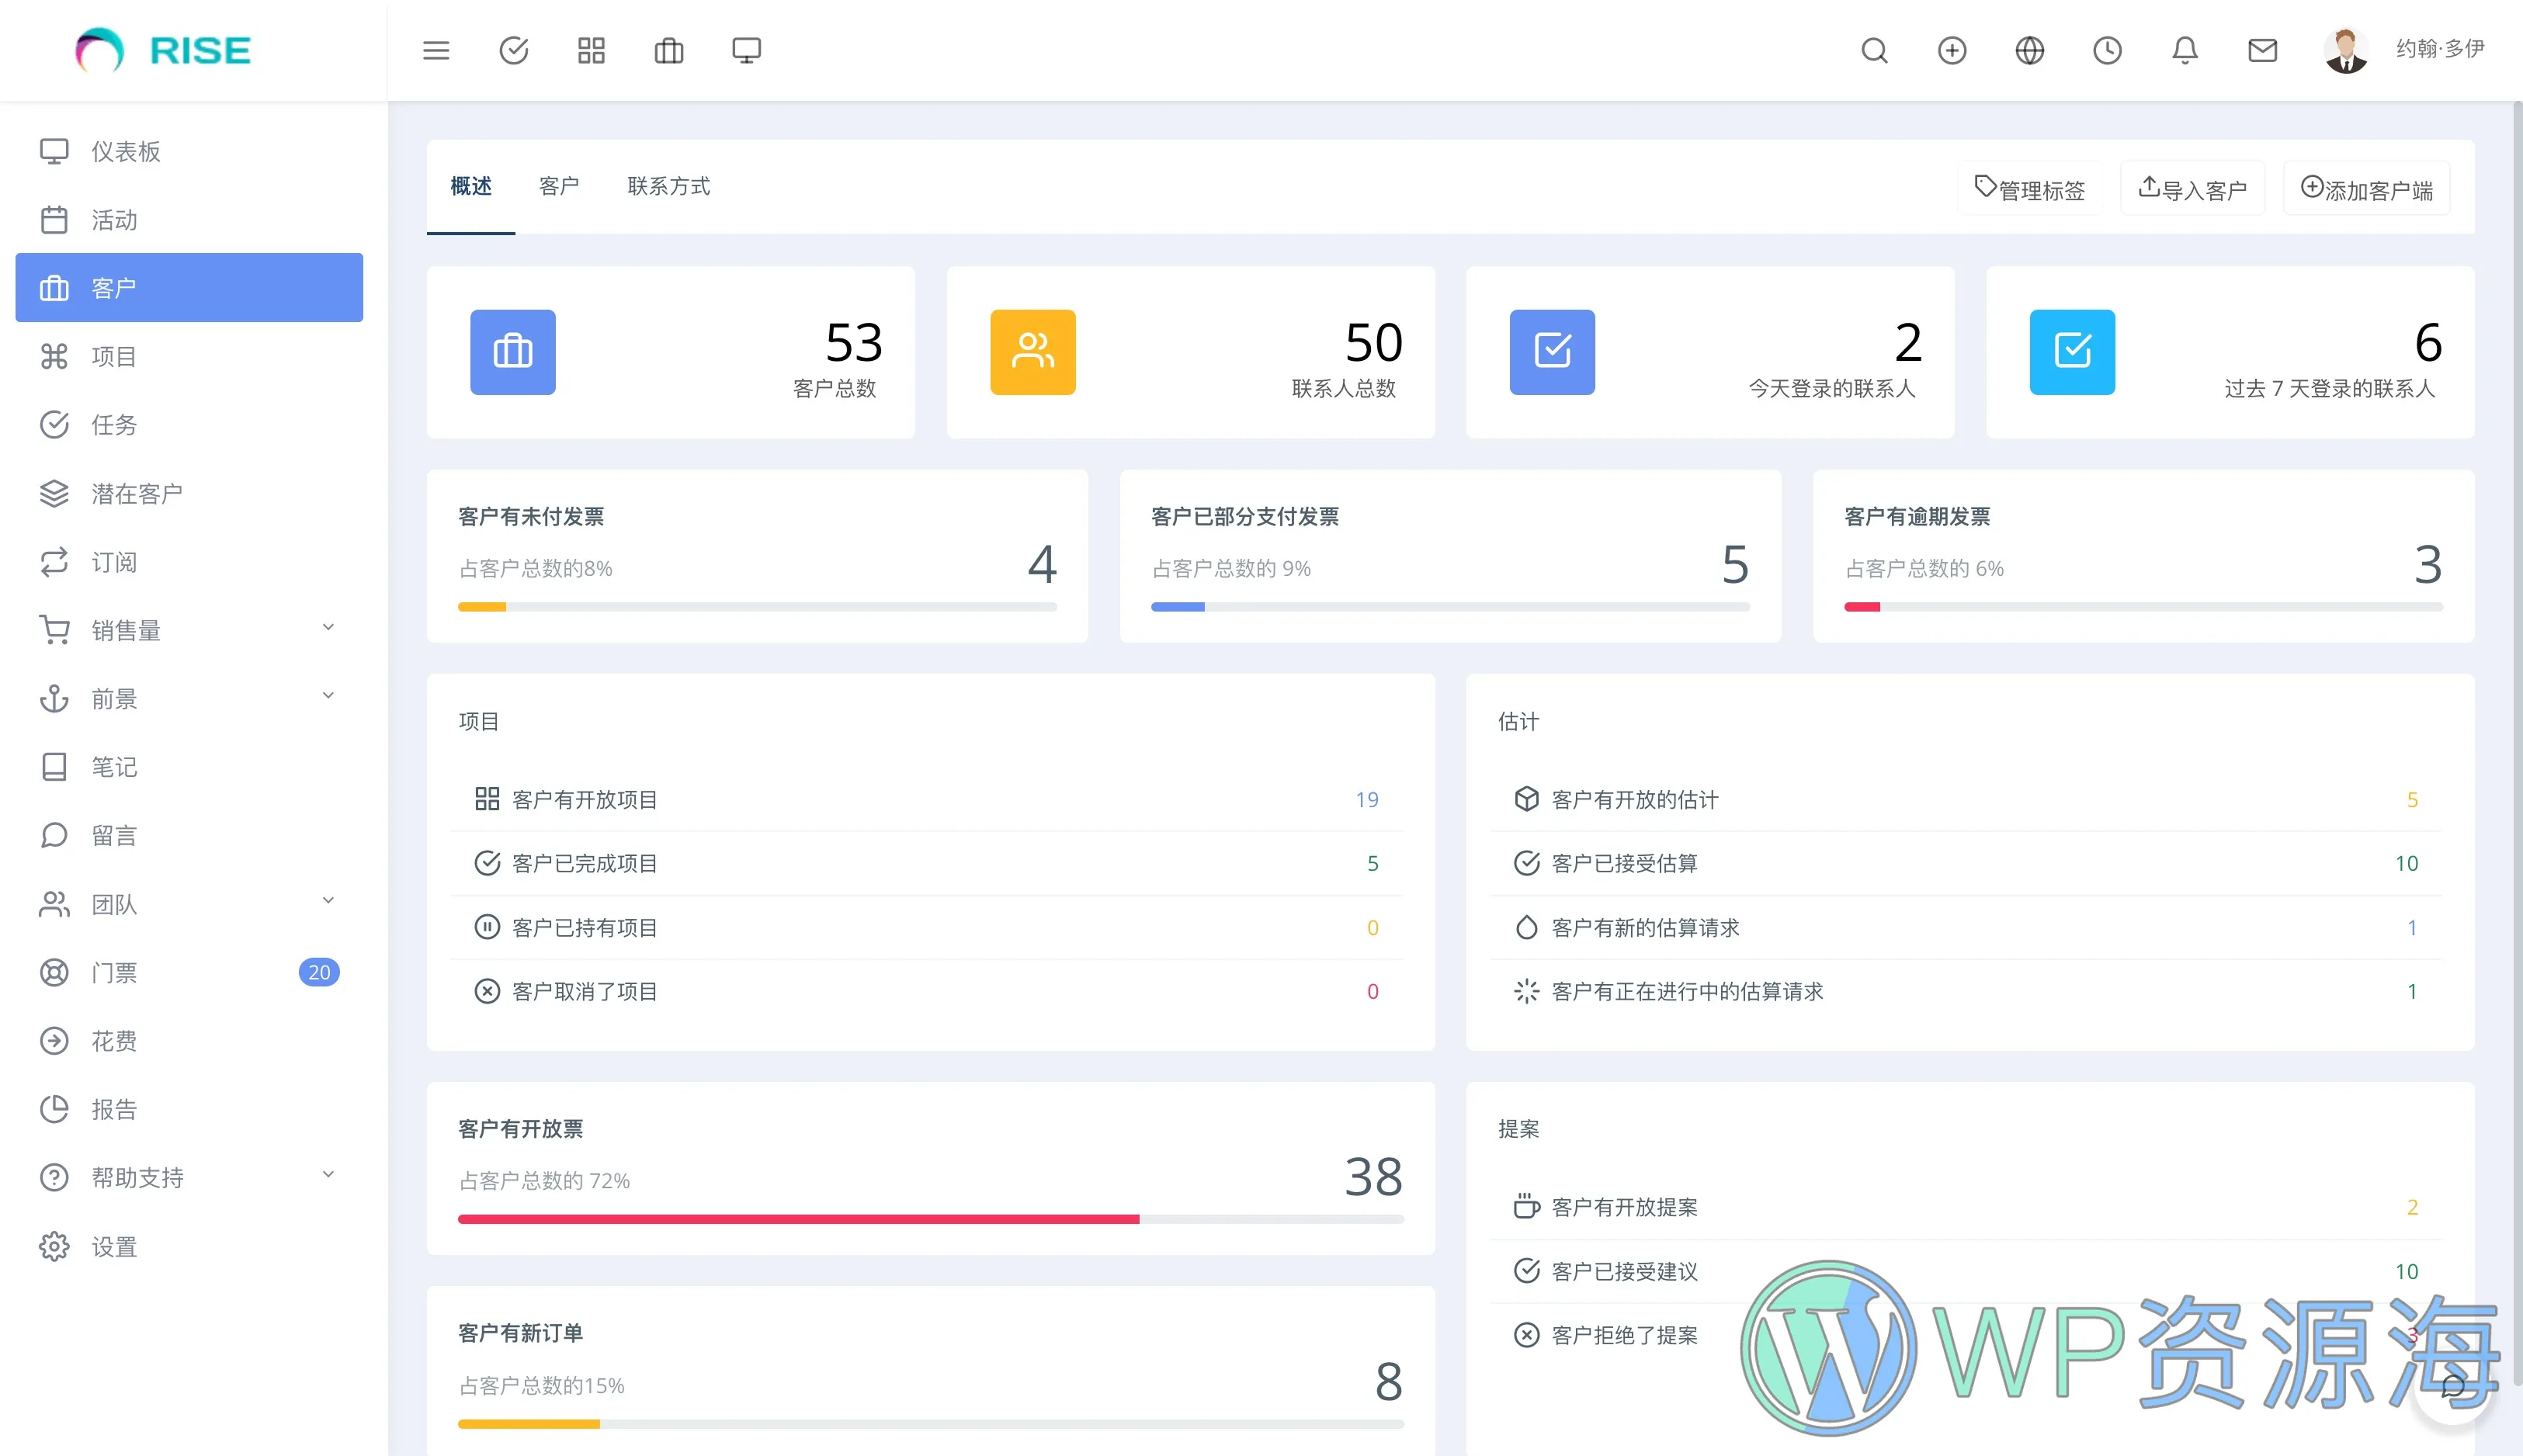Open notifications bell icon

pyautogui.click(x=2185, y=50)
